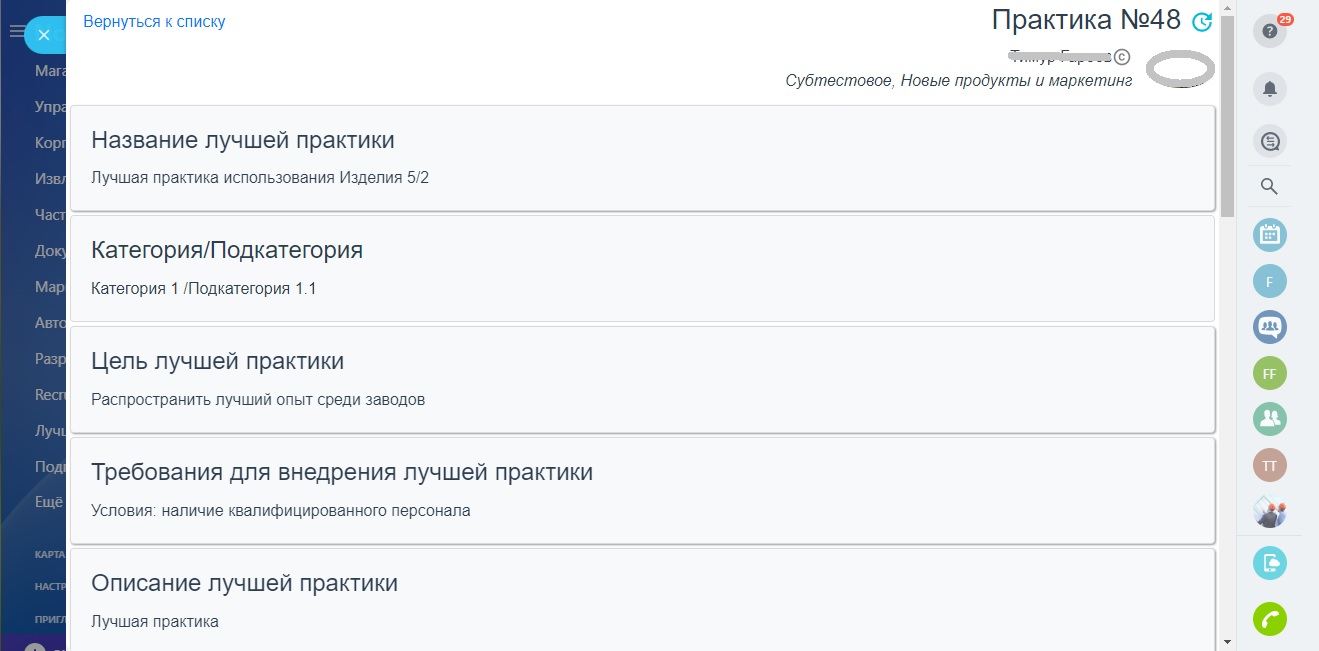Click "Вернуться к списку" link
This screenshot has width=1319, height=651.
154,21
